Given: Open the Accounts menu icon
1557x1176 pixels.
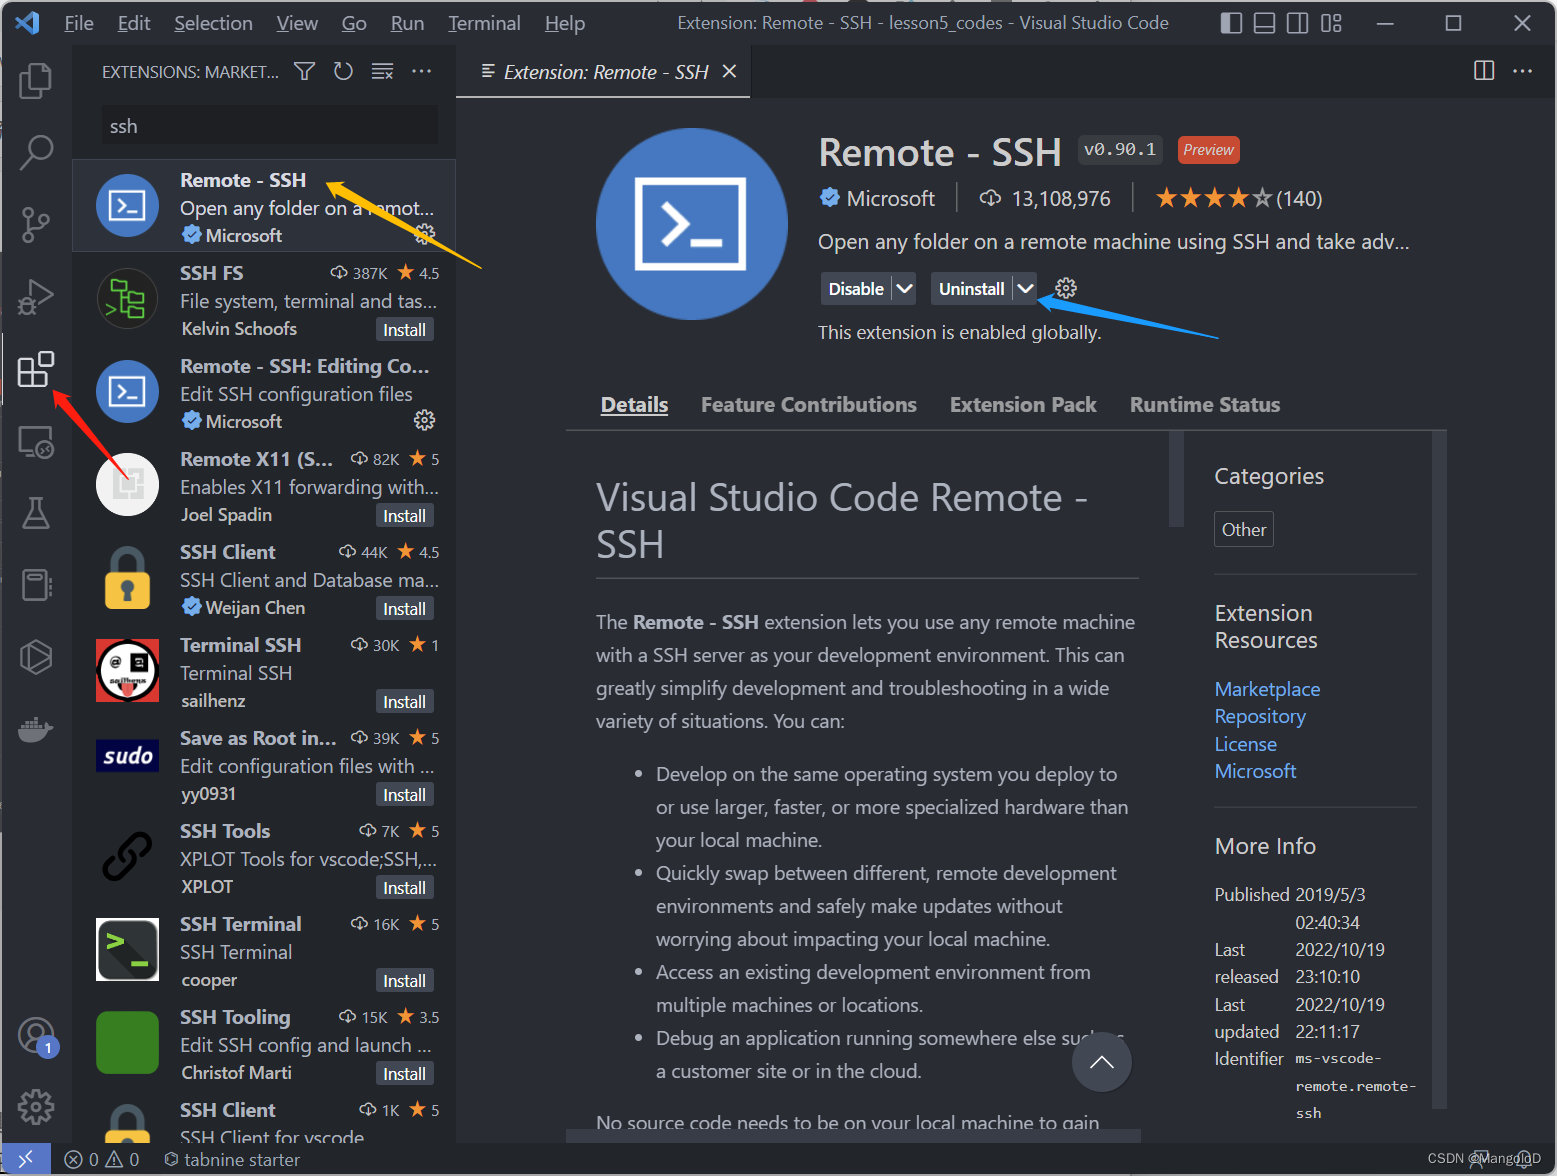Looking at the screenshot, I should [x=36, y=1035].
